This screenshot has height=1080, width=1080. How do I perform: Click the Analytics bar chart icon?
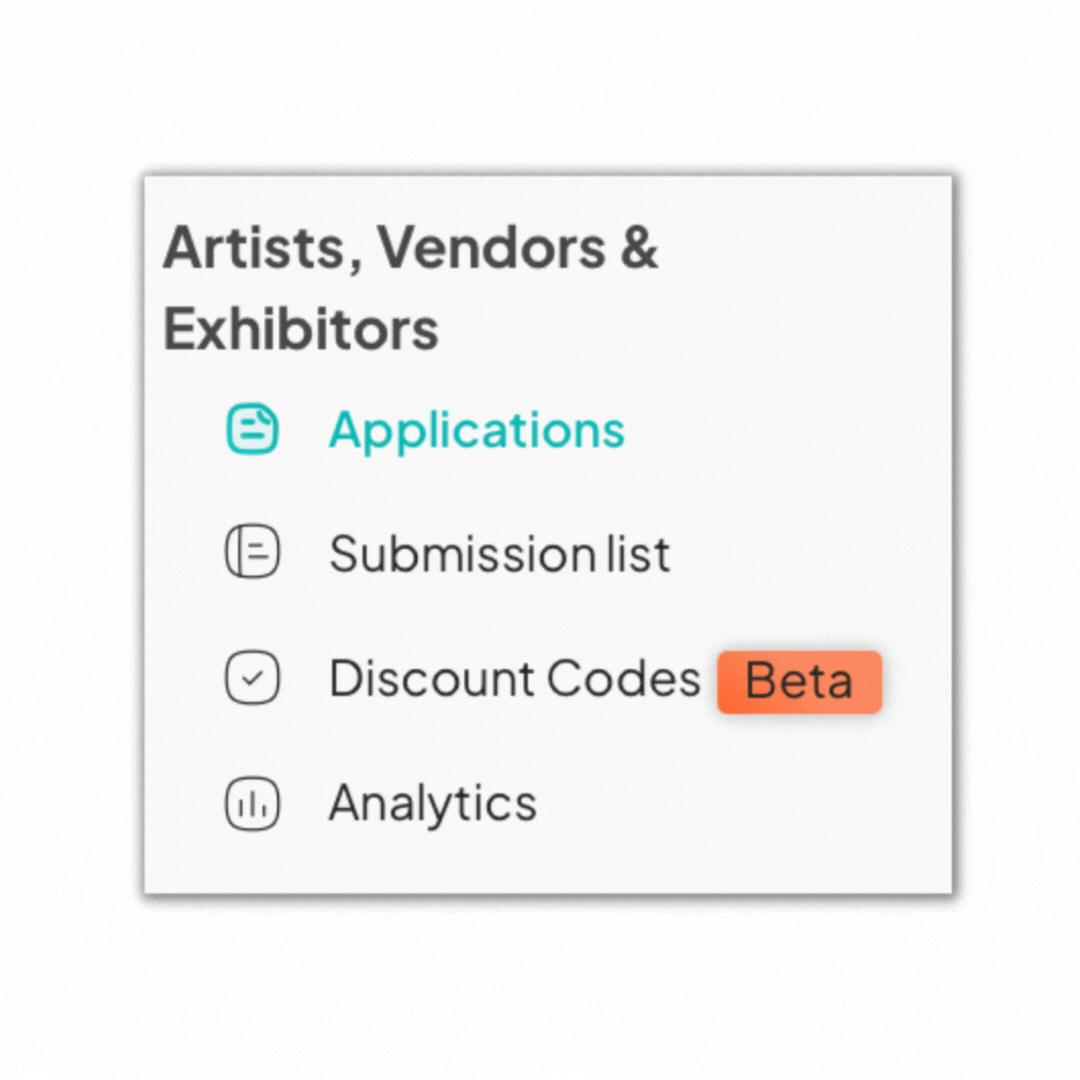[x=252, y=803]
